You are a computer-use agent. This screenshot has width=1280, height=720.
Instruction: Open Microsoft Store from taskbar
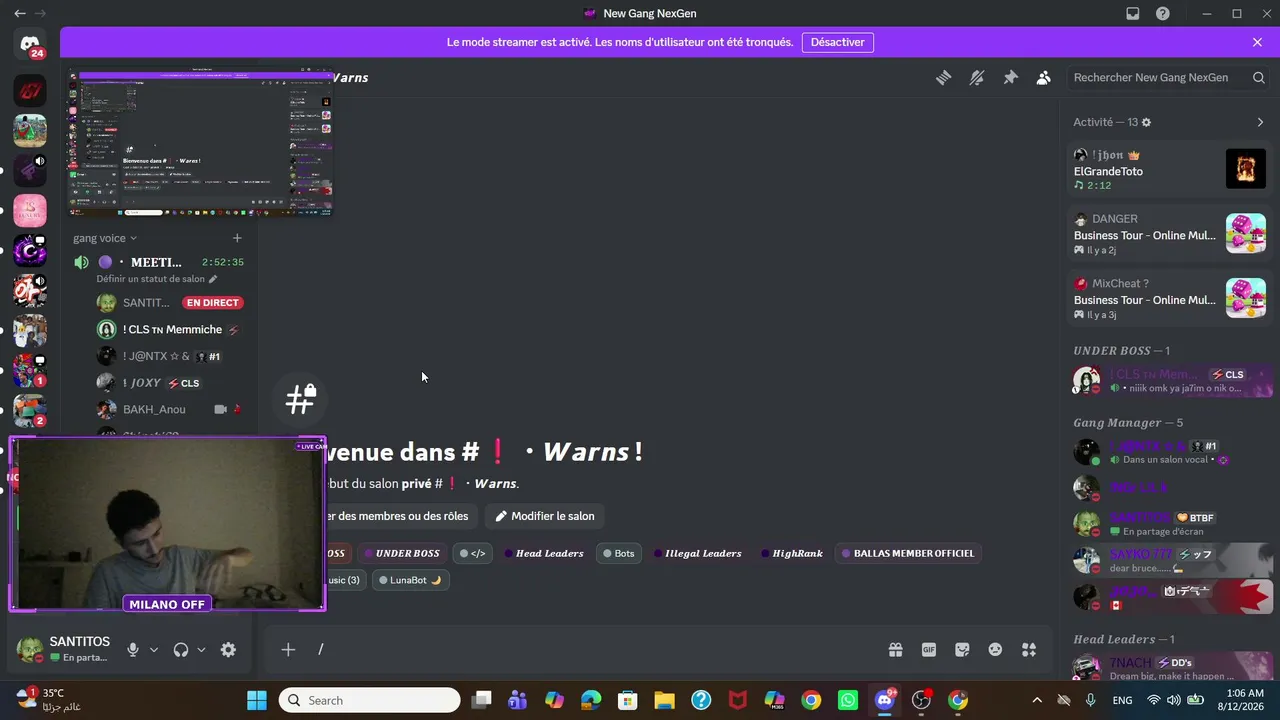point(627,700)
